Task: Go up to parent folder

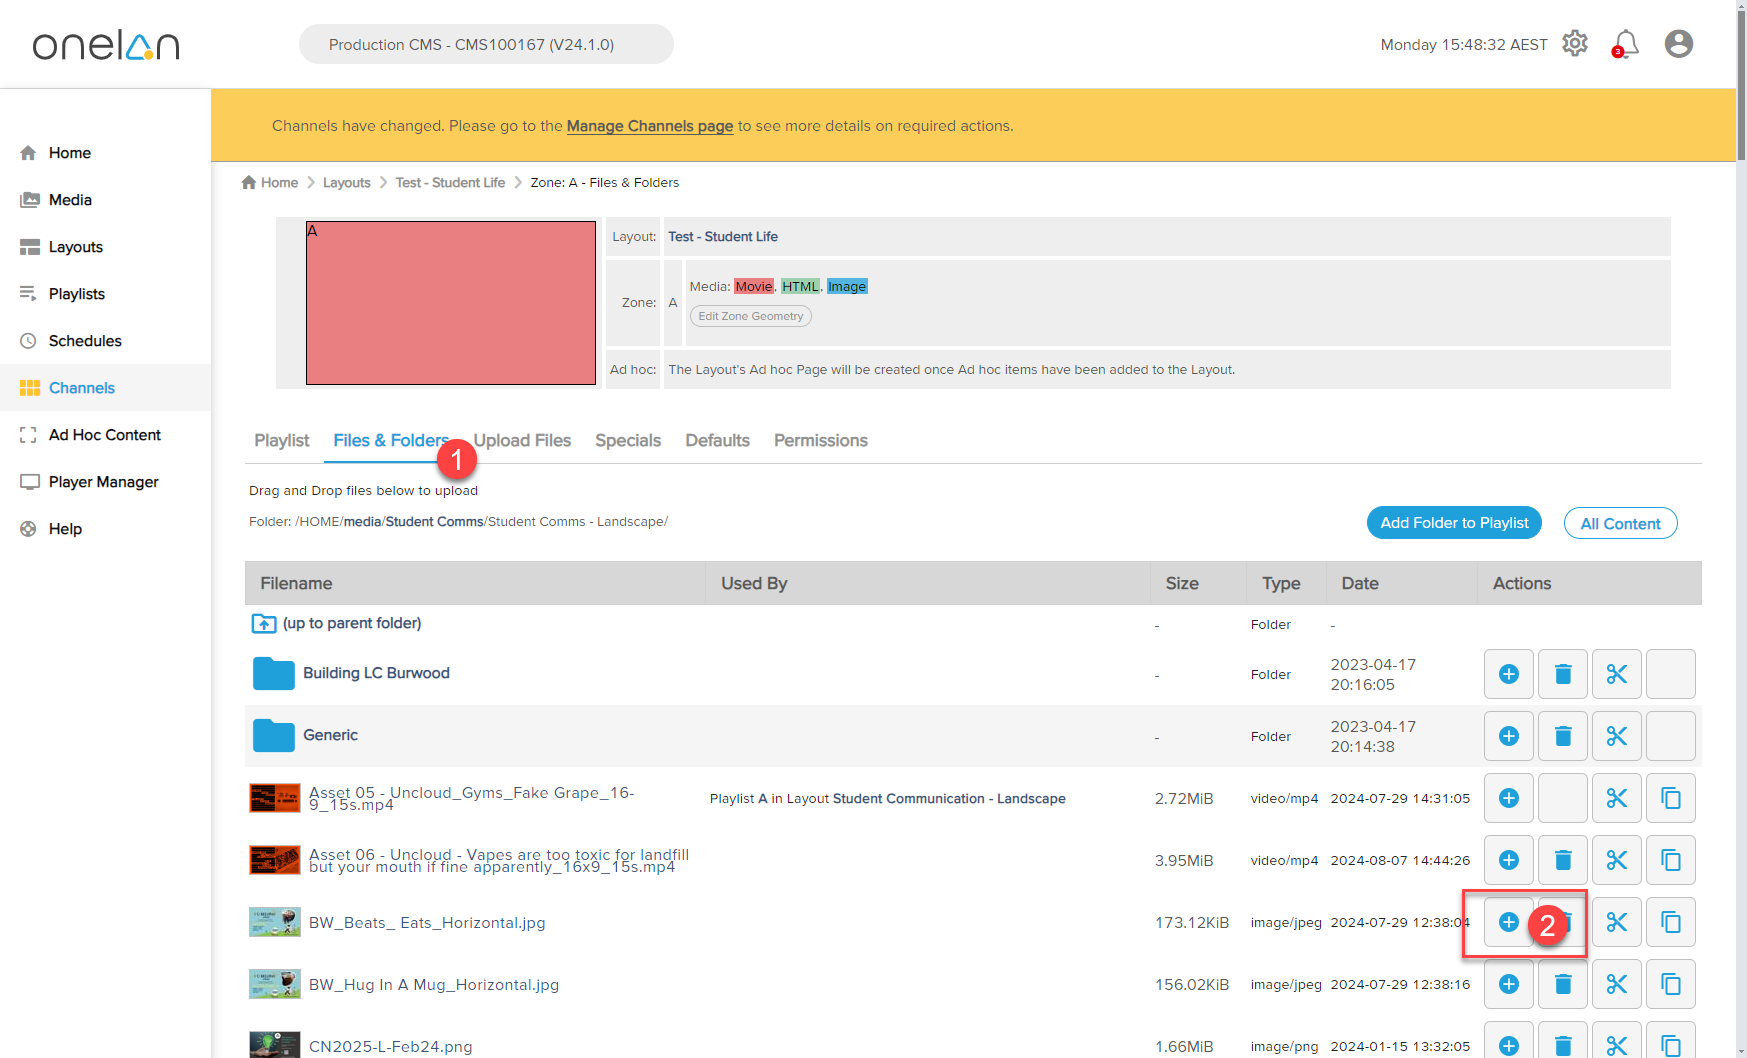Action: (x=351, y=623)
